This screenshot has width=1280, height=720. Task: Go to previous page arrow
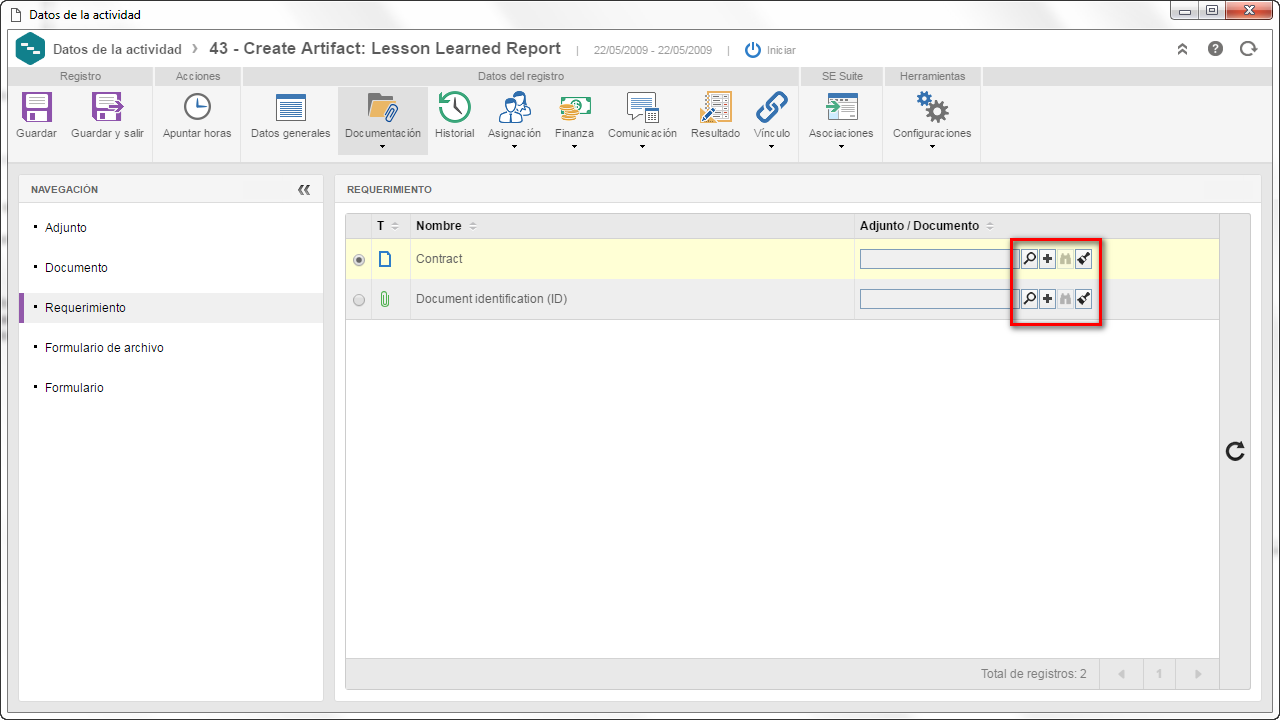coord(1121,674)
